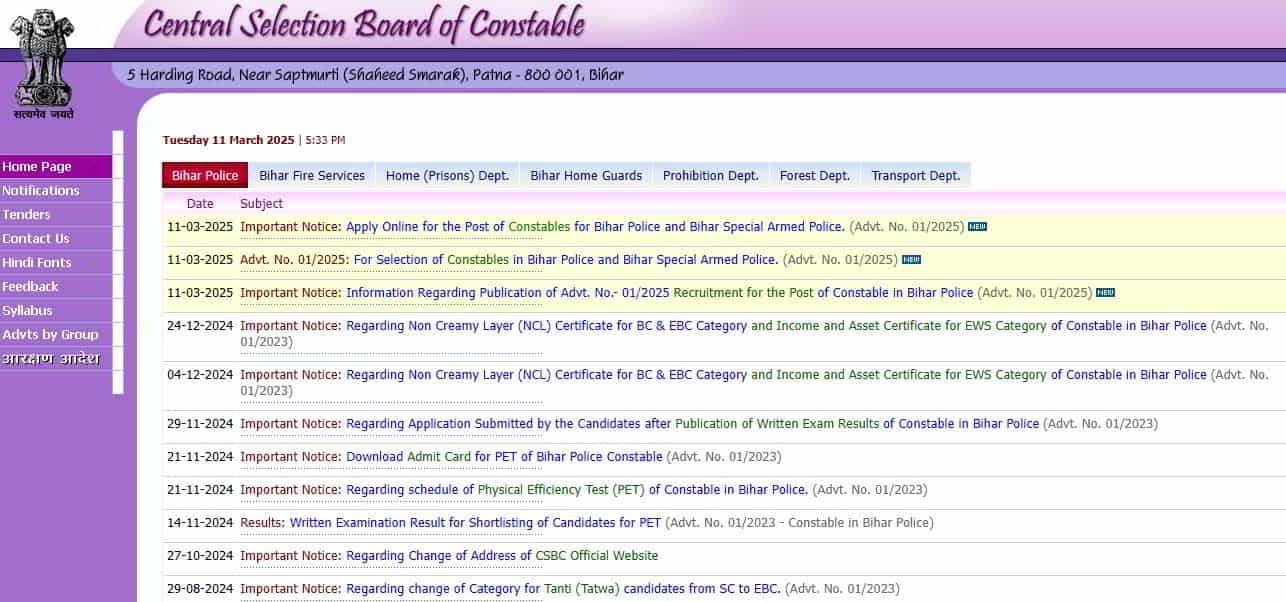Open Physical Efficiency Test schedule notice

[x=577, y=490]
